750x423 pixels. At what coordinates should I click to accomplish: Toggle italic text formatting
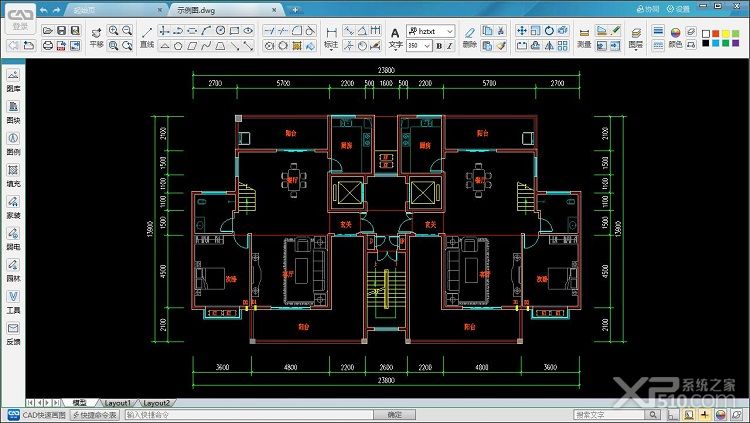click(449, 46)
